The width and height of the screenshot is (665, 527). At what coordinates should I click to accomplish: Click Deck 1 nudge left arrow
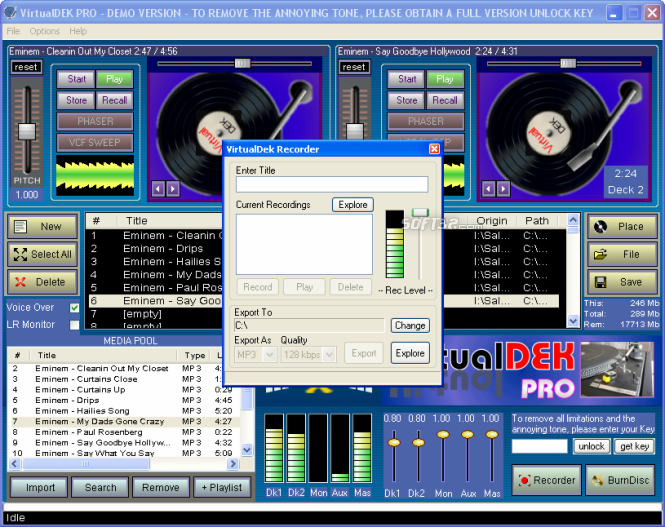158,188
